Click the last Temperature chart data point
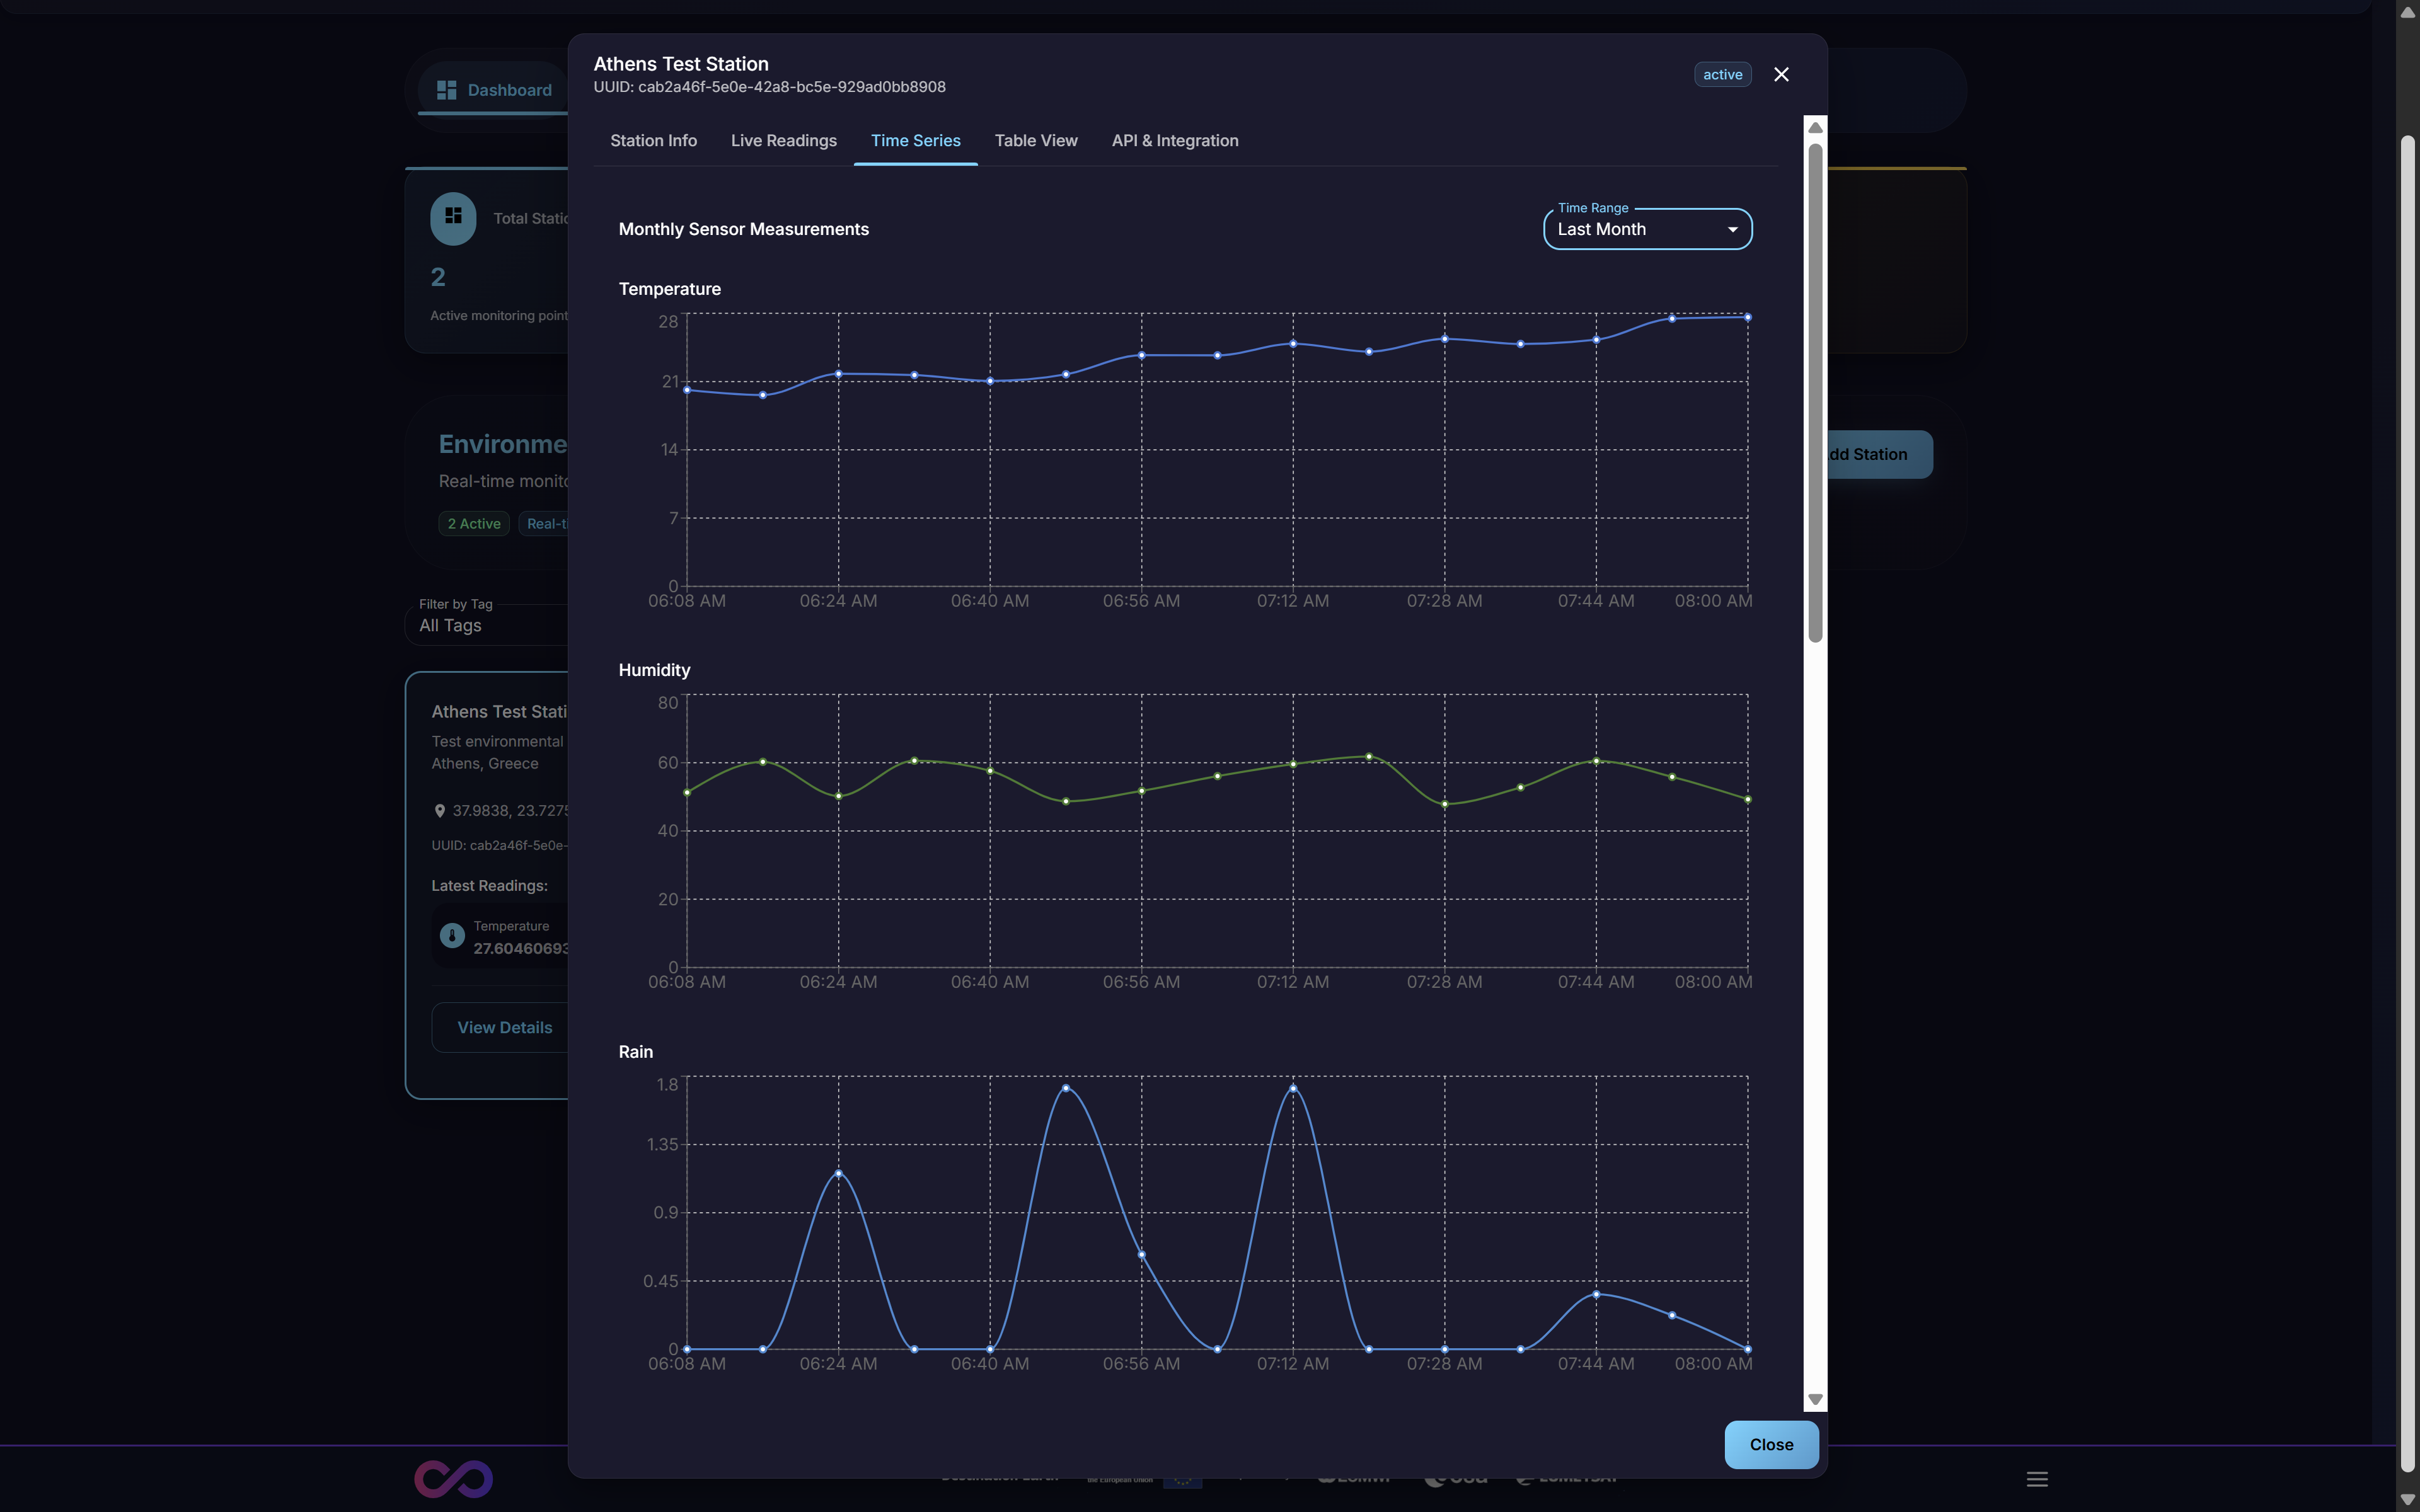This screenshot has width=2420, height=1512. tap(1747, 317)
